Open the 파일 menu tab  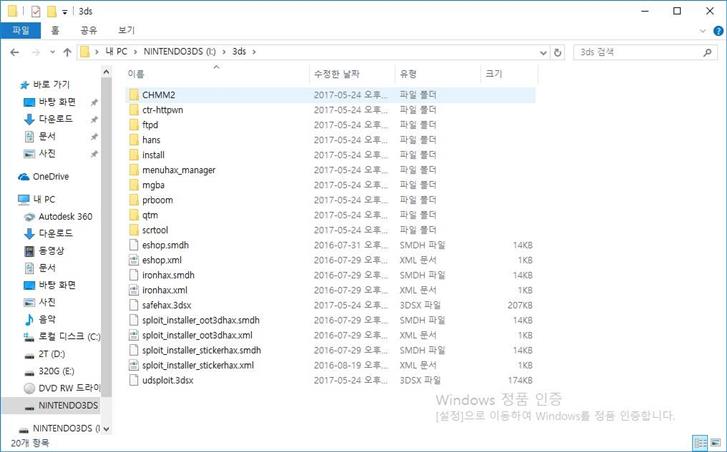(20, 31)
